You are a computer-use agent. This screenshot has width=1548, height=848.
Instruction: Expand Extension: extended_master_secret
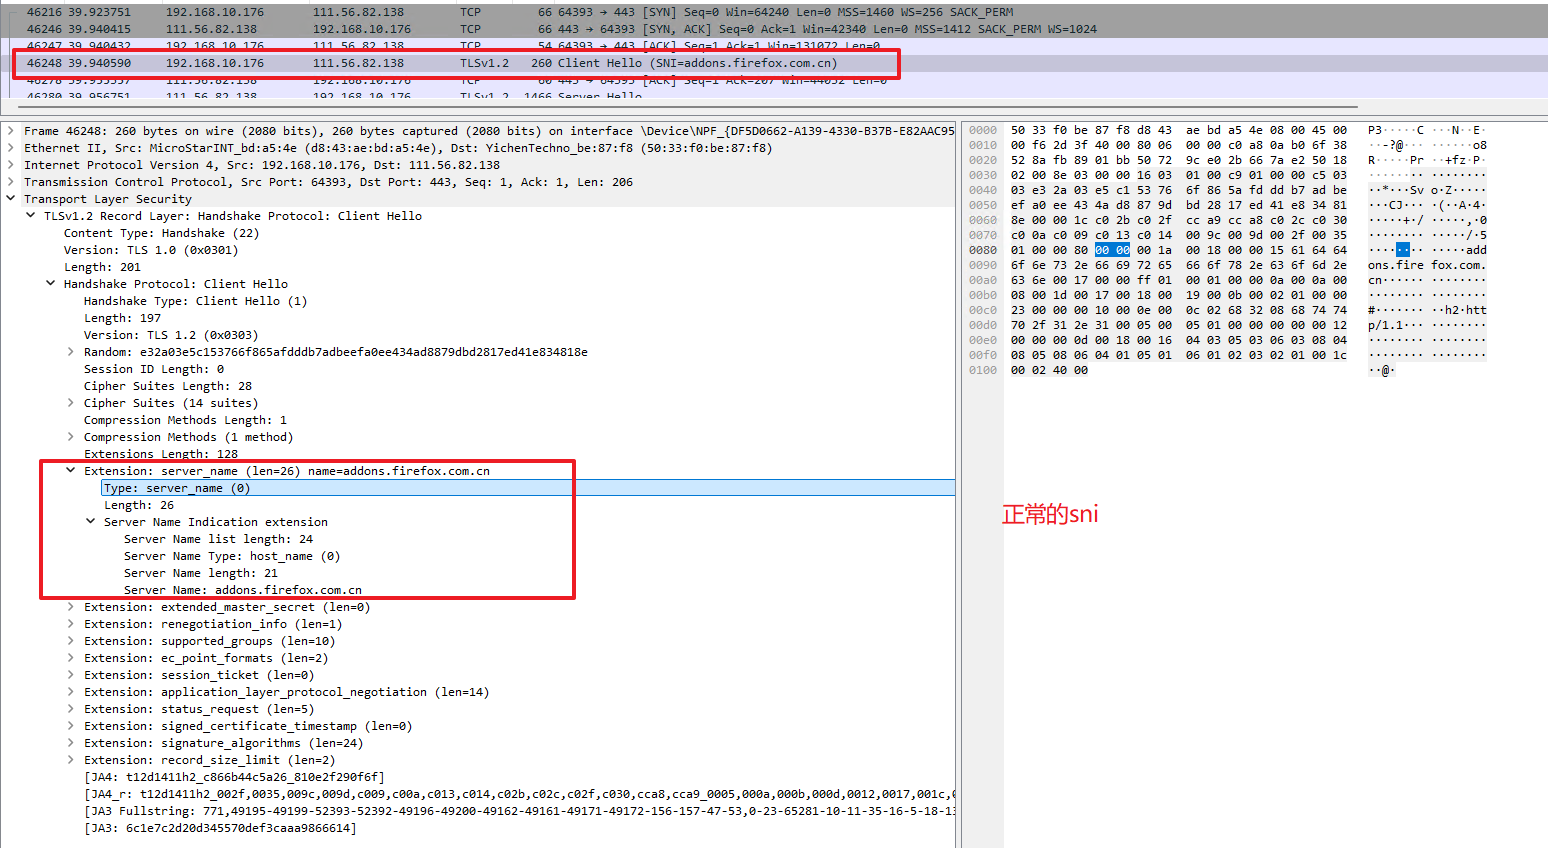(x=71, y=607)
